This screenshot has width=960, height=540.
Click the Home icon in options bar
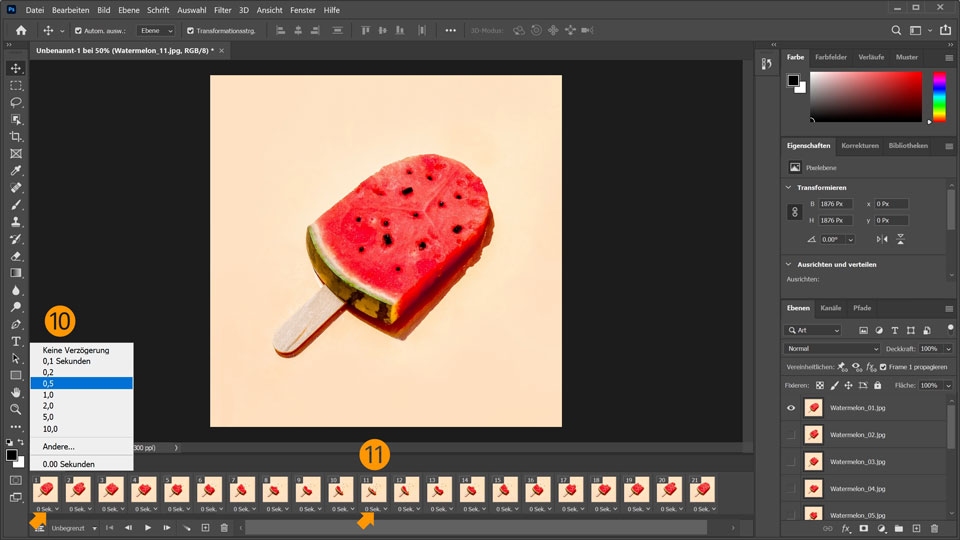click(21, 30)
